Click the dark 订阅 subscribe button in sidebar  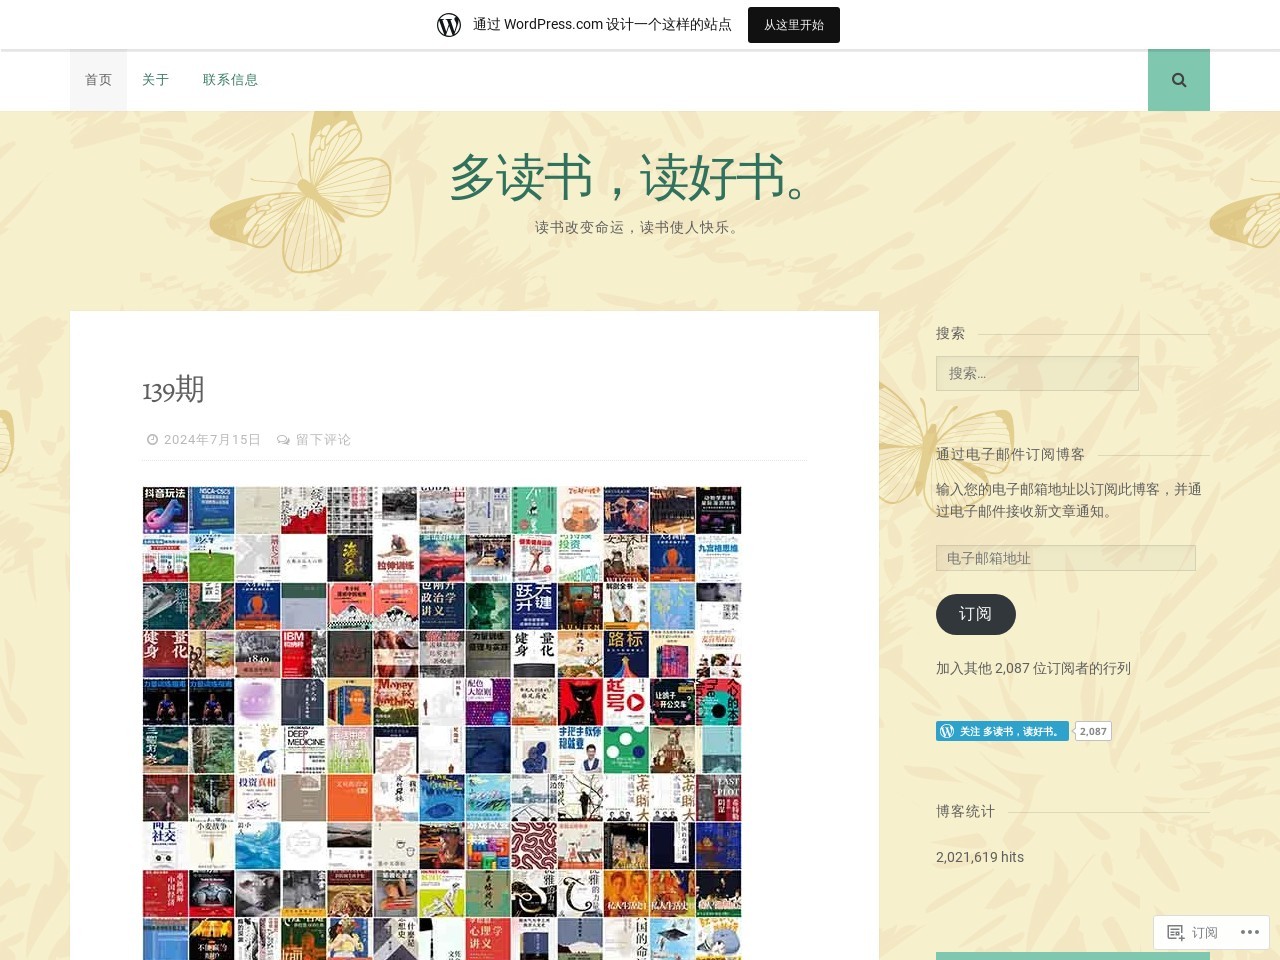976,614
